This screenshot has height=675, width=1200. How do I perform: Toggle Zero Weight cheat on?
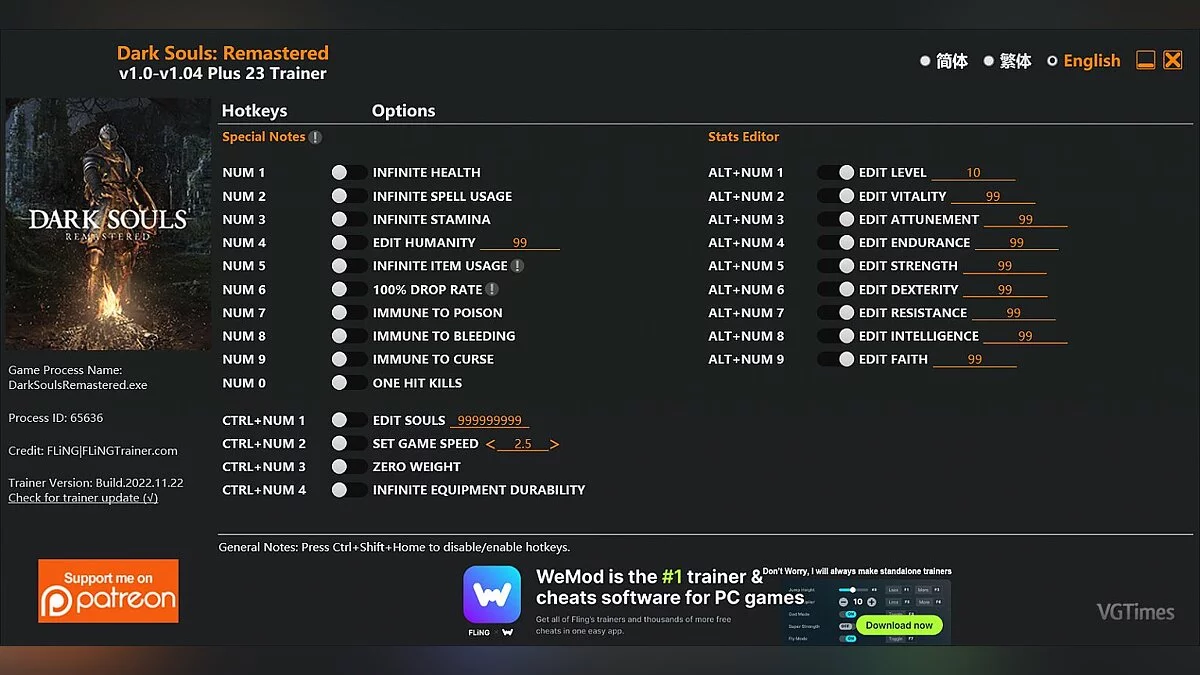tap(348, 467)
